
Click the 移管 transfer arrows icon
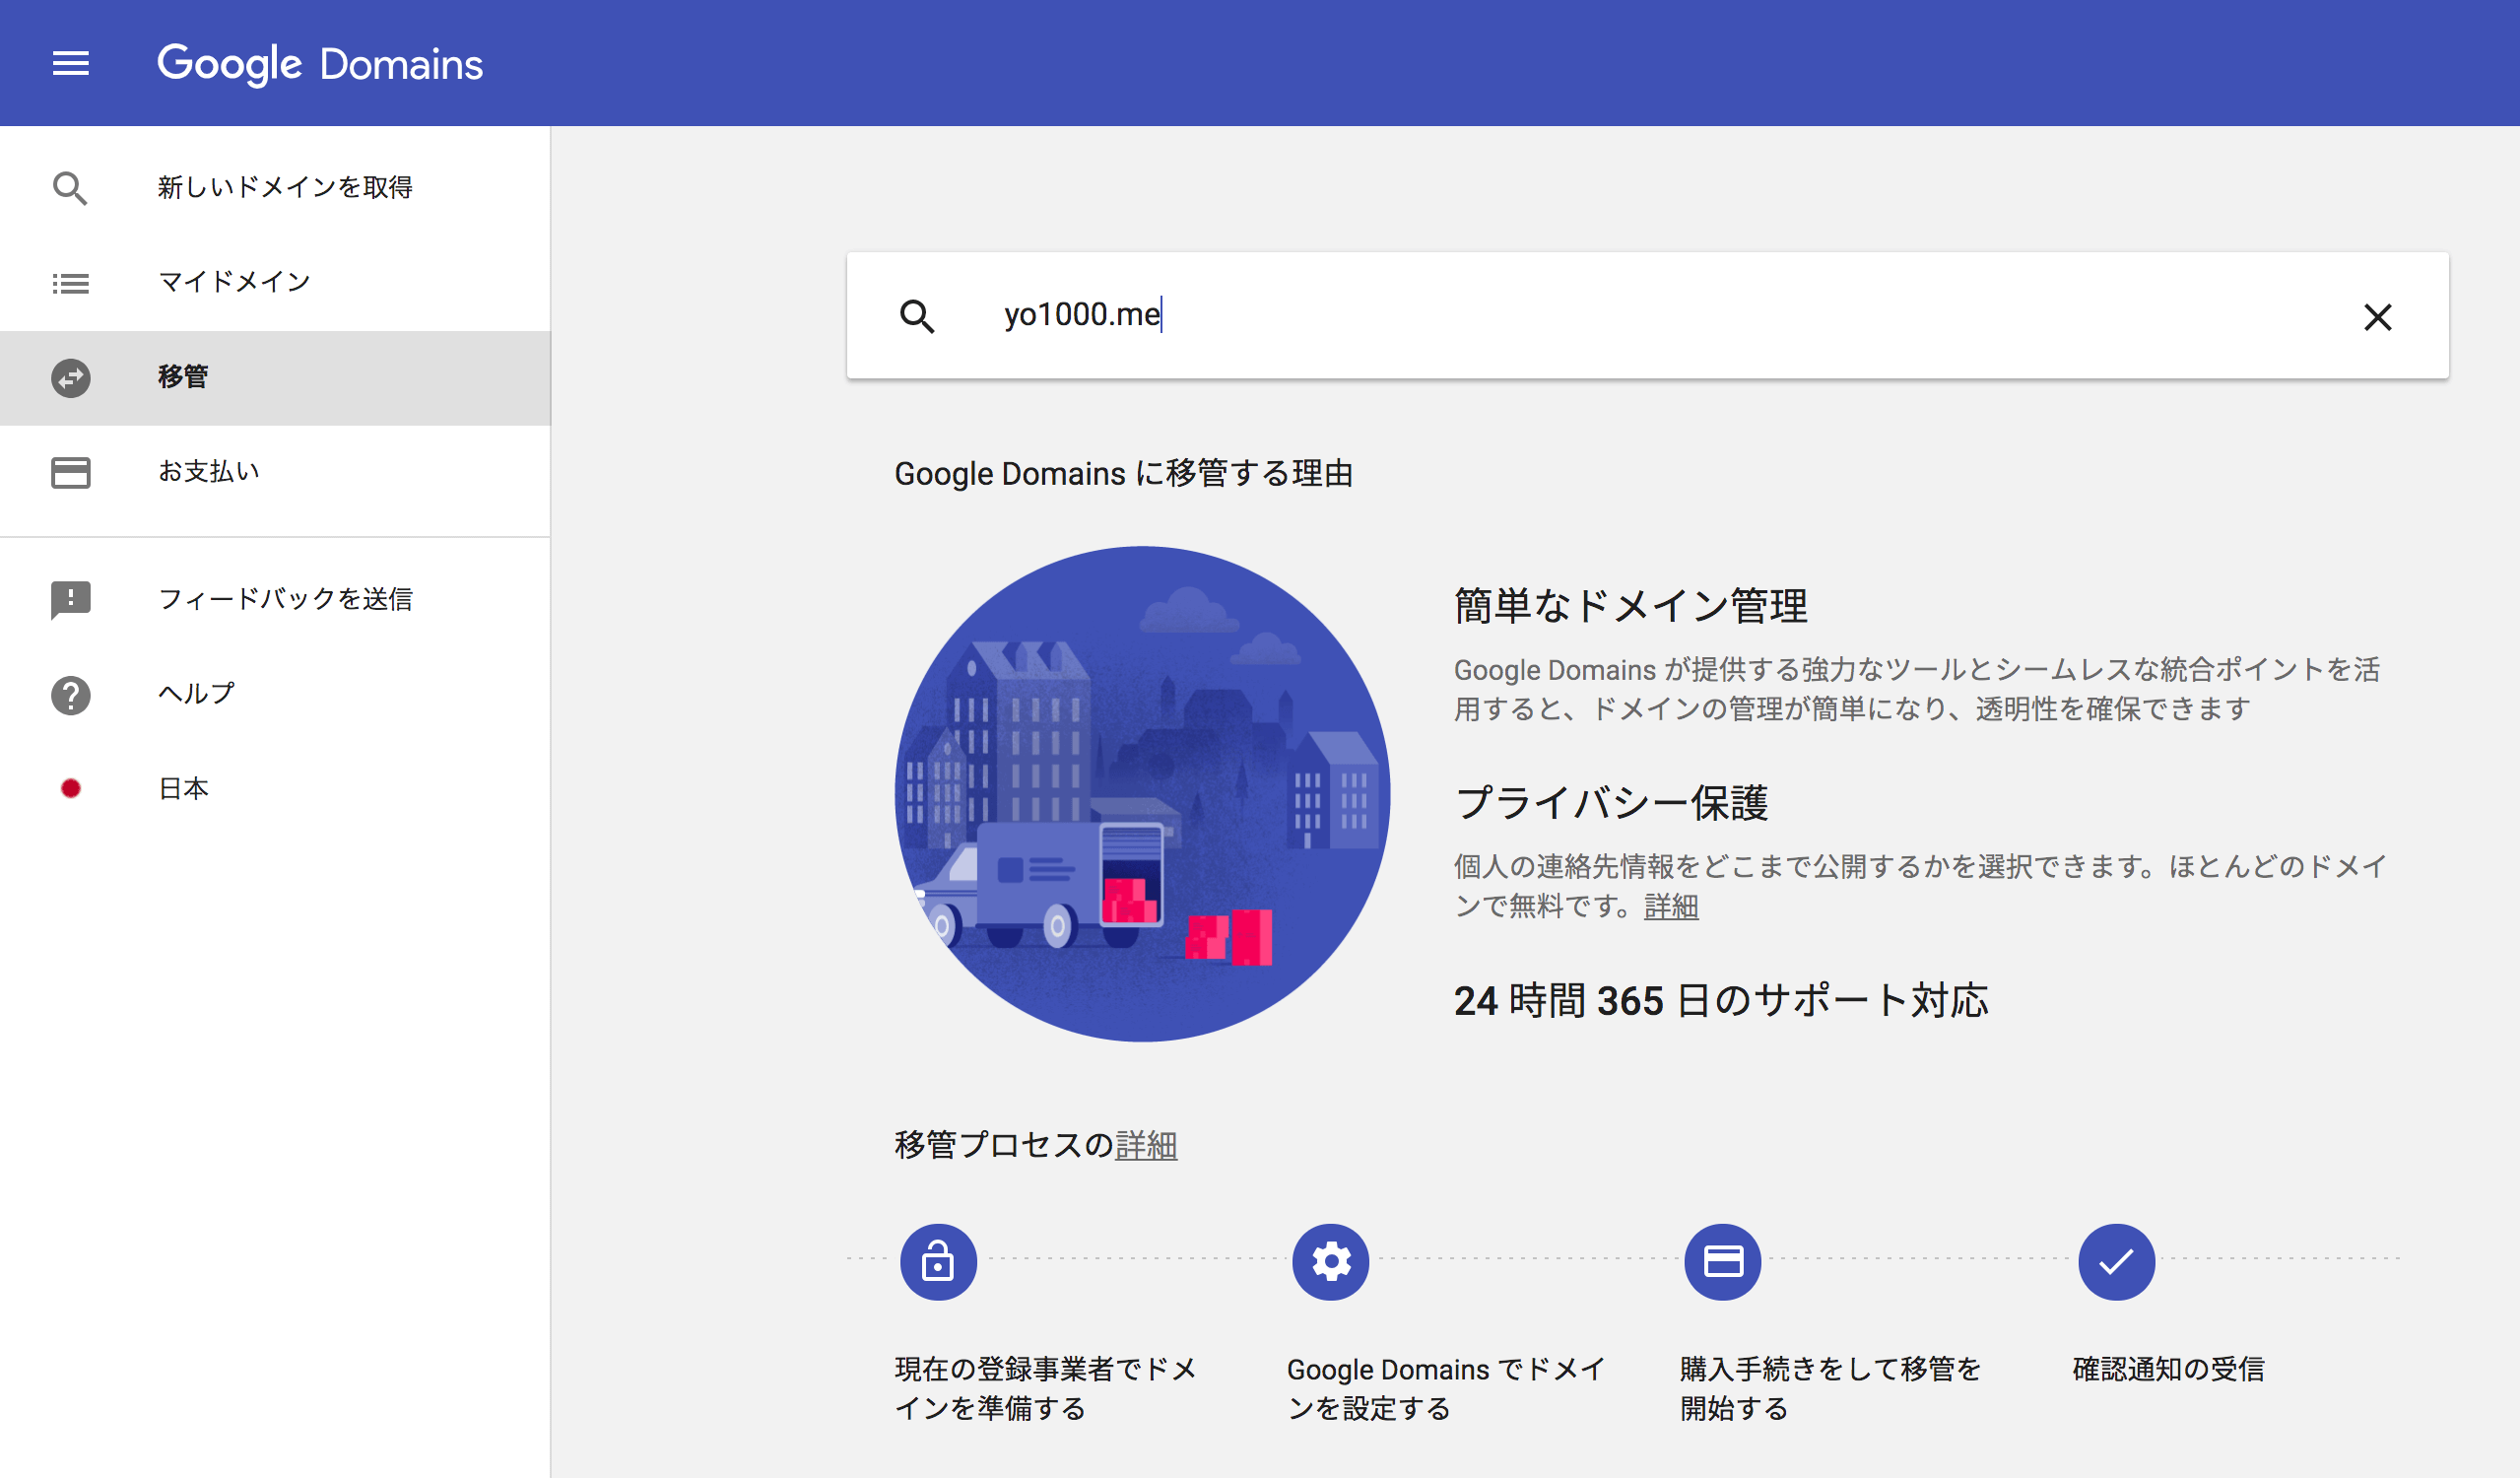pyautogui.click(x=70, y=378)
